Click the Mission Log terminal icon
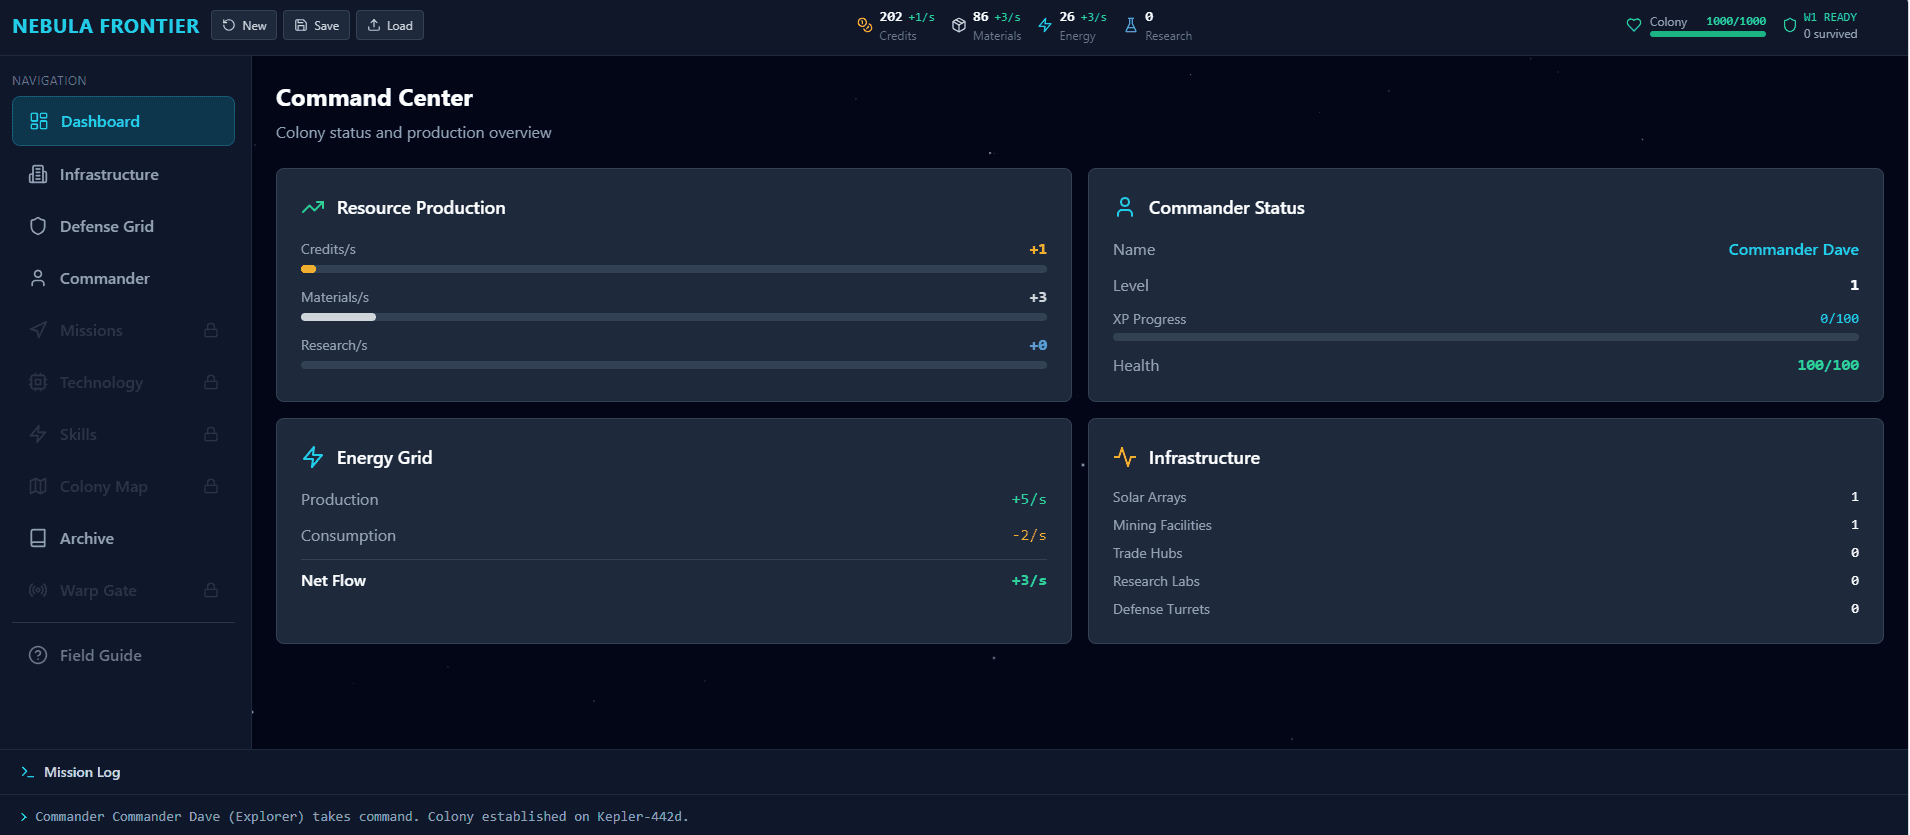 (28, 772)
